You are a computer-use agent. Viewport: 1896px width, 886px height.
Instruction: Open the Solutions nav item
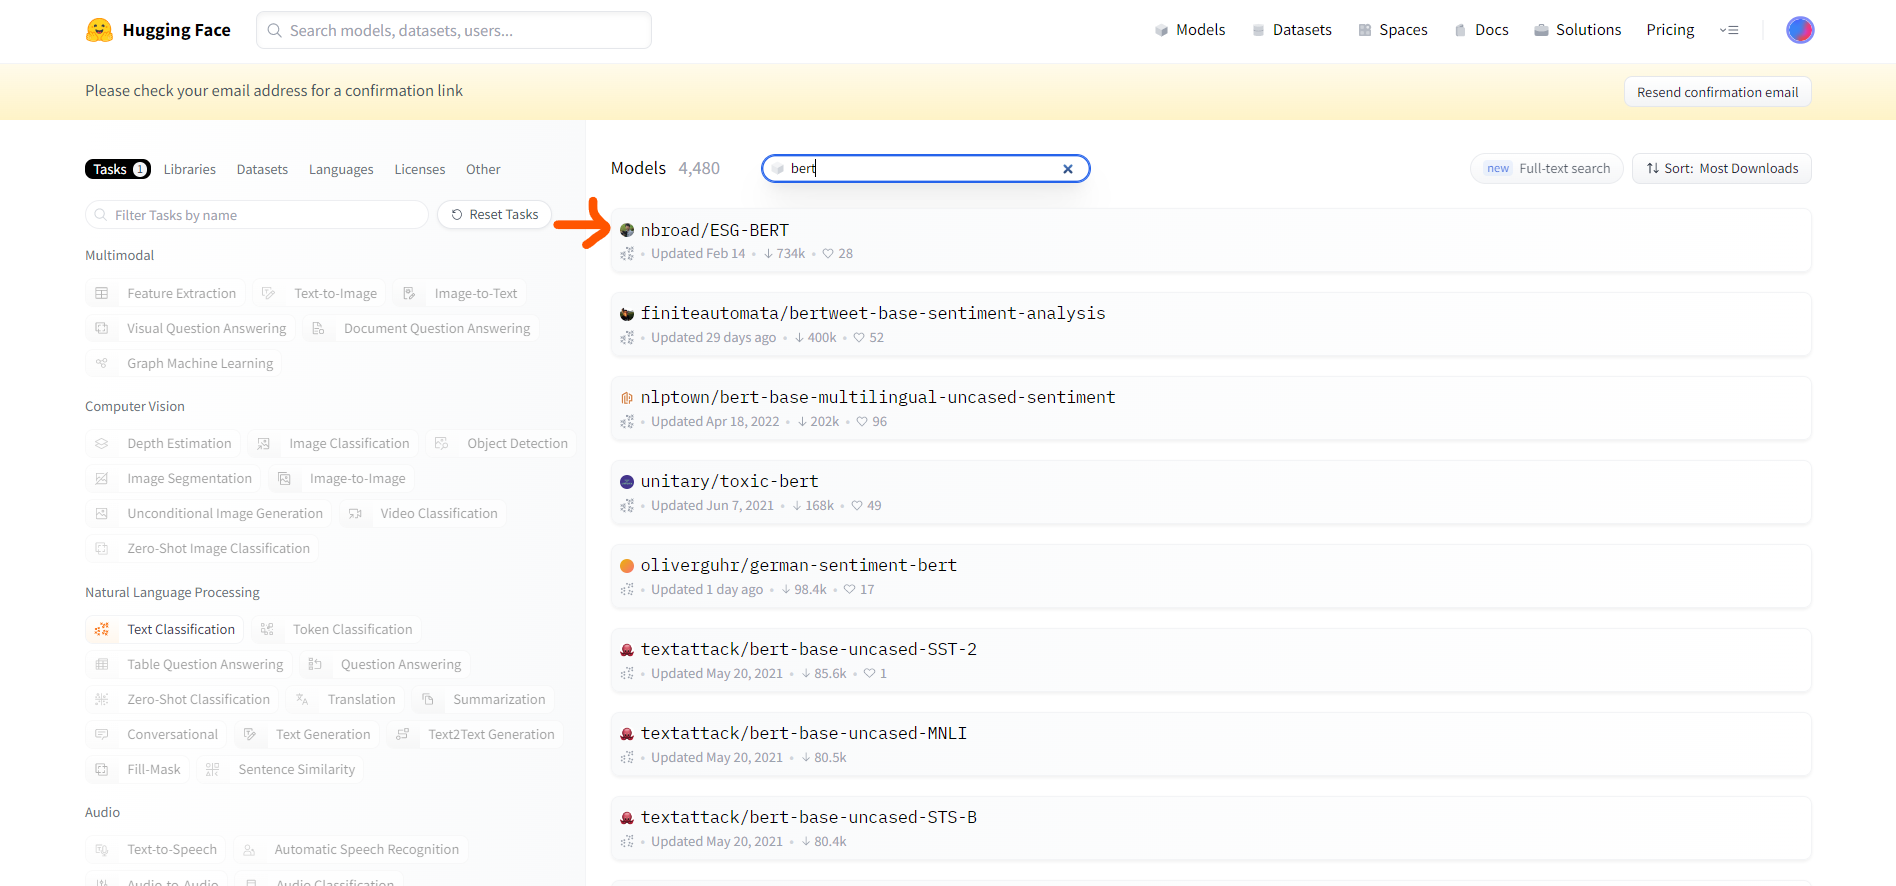click(x=1578, y=30)
